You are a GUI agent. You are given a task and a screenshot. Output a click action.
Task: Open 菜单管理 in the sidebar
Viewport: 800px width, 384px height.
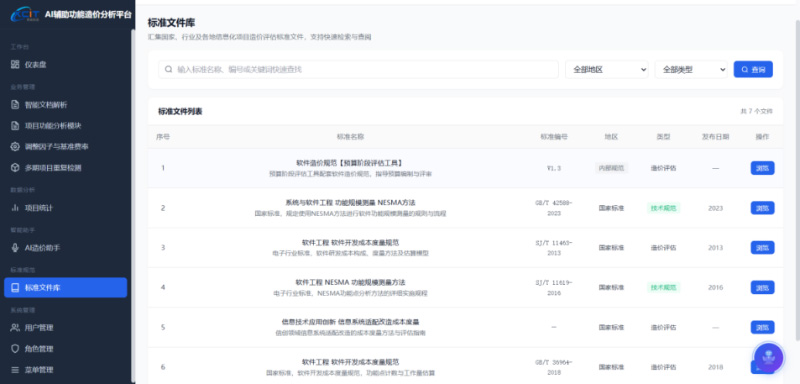[x=65, y=370]
